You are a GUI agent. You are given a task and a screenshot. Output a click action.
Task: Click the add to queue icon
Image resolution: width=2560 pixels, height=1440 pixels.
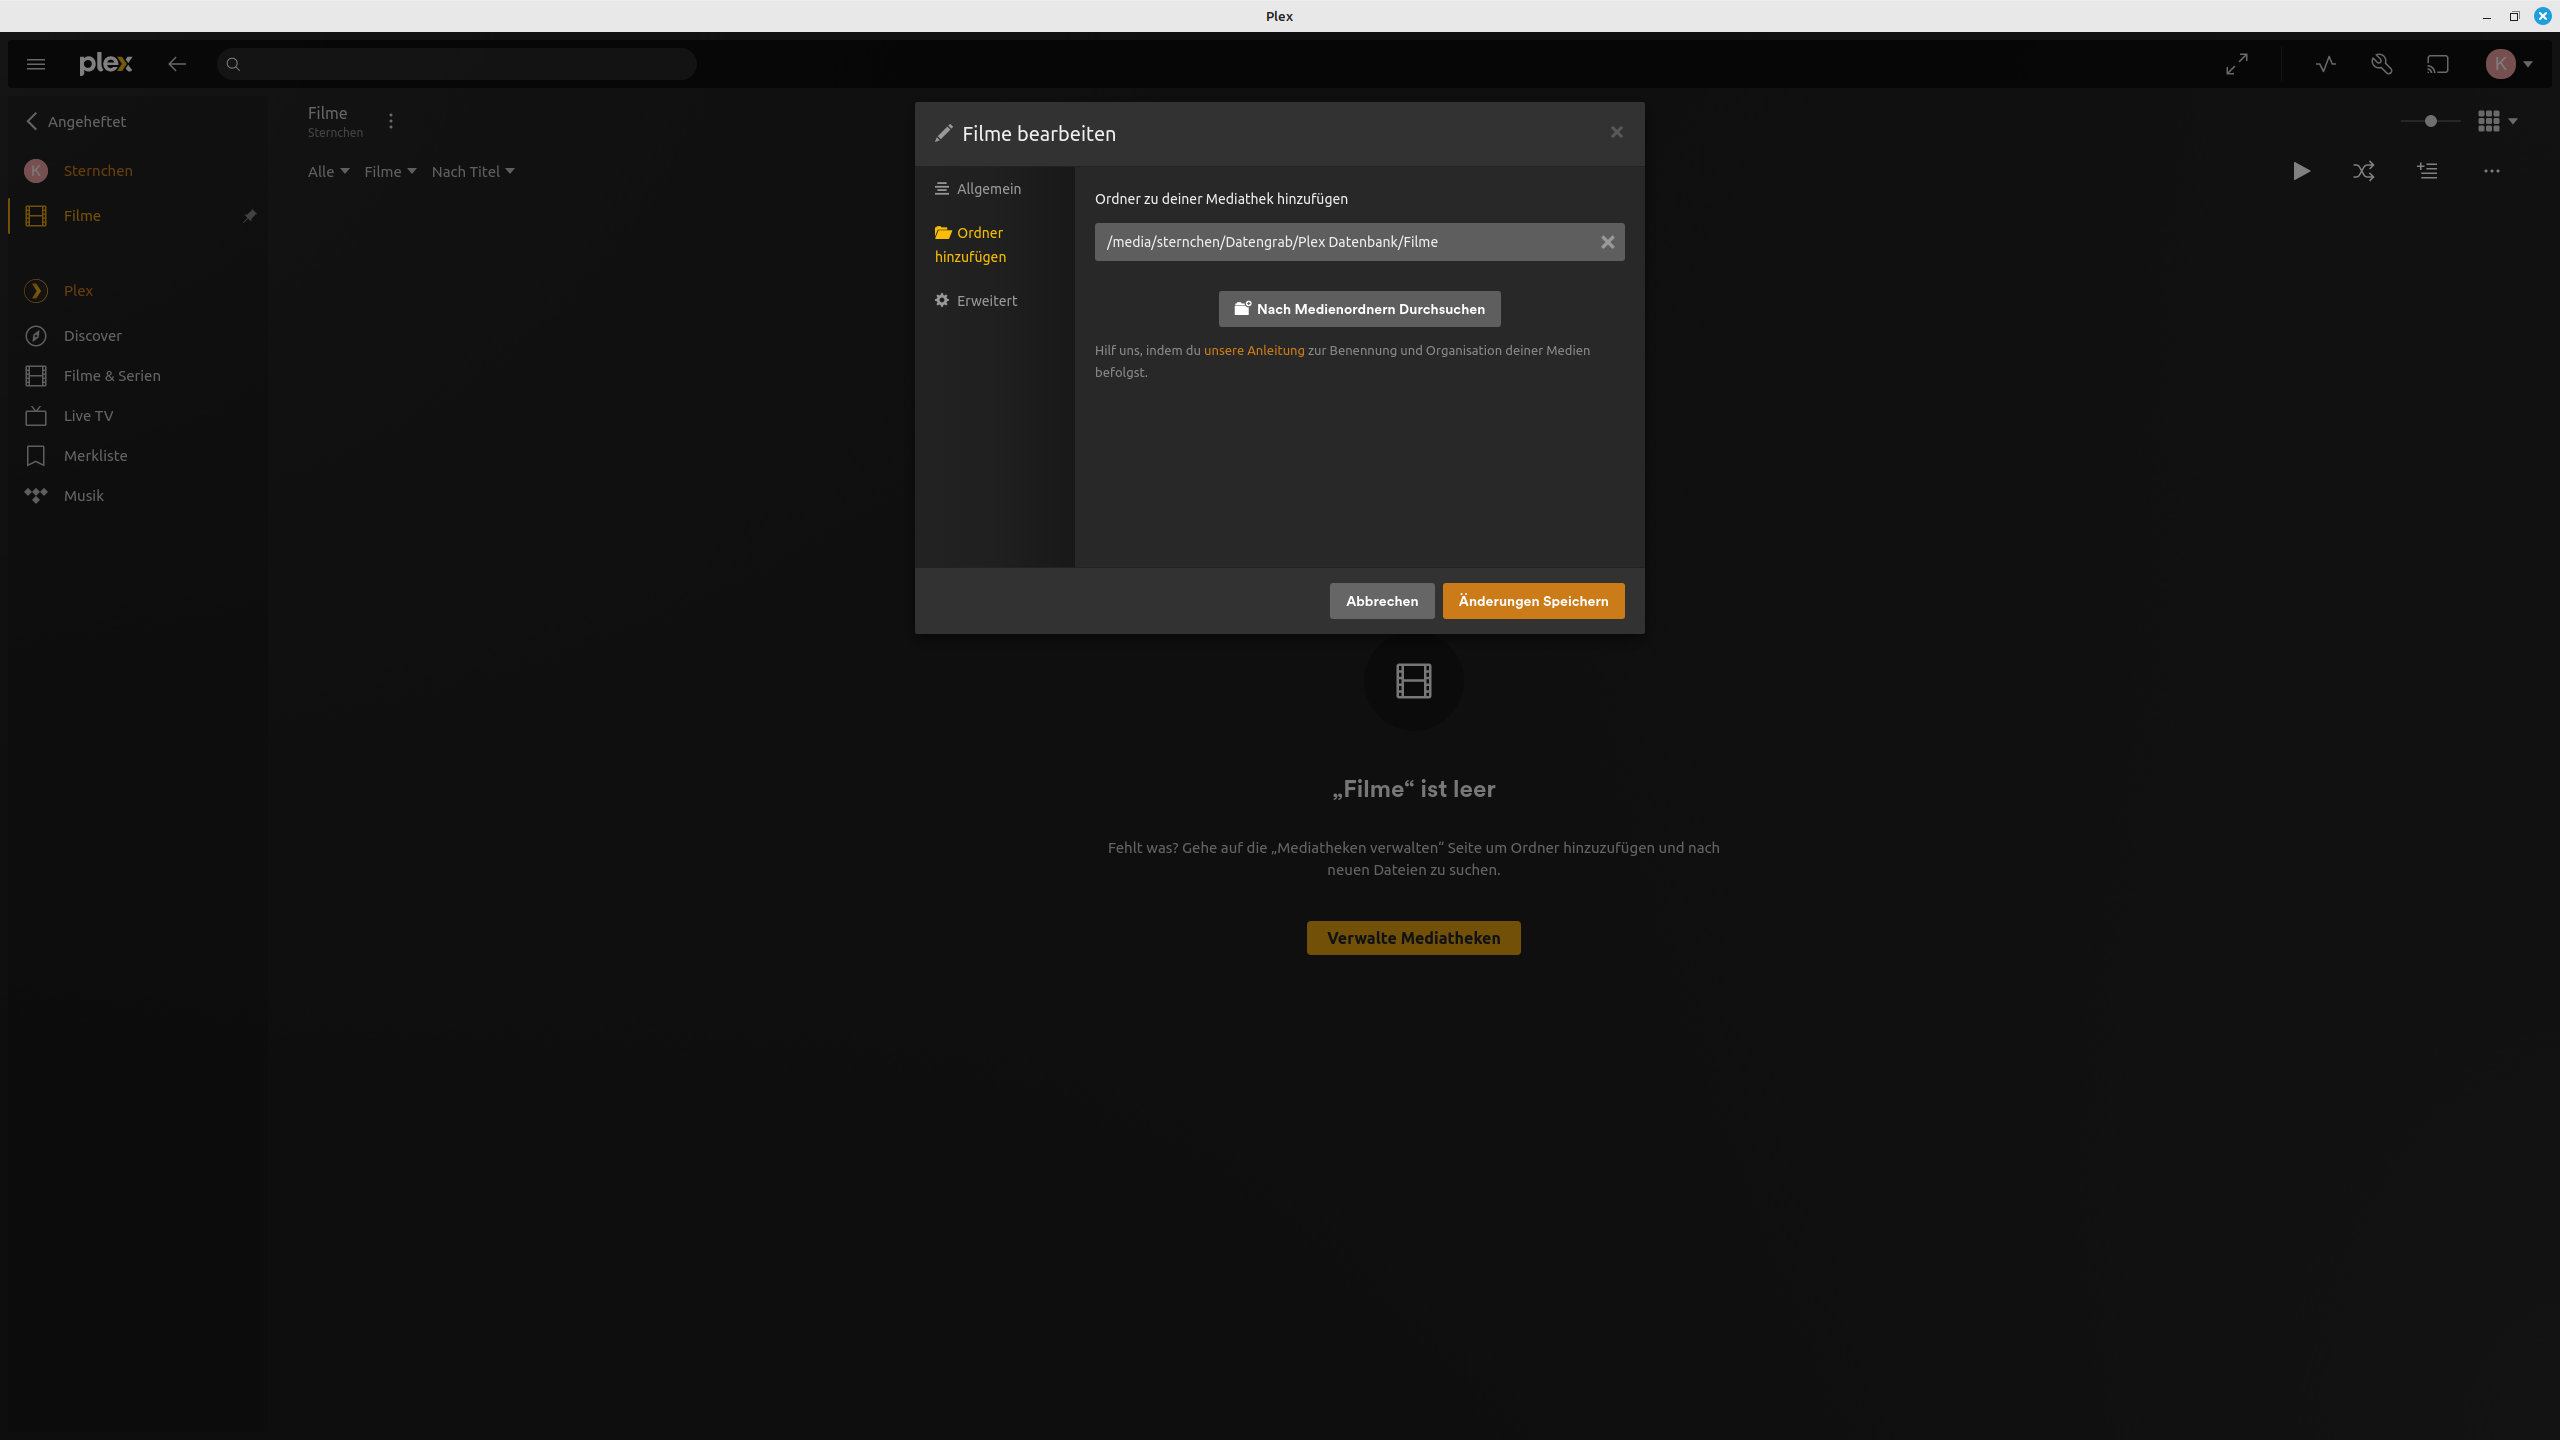(2428, 171)
